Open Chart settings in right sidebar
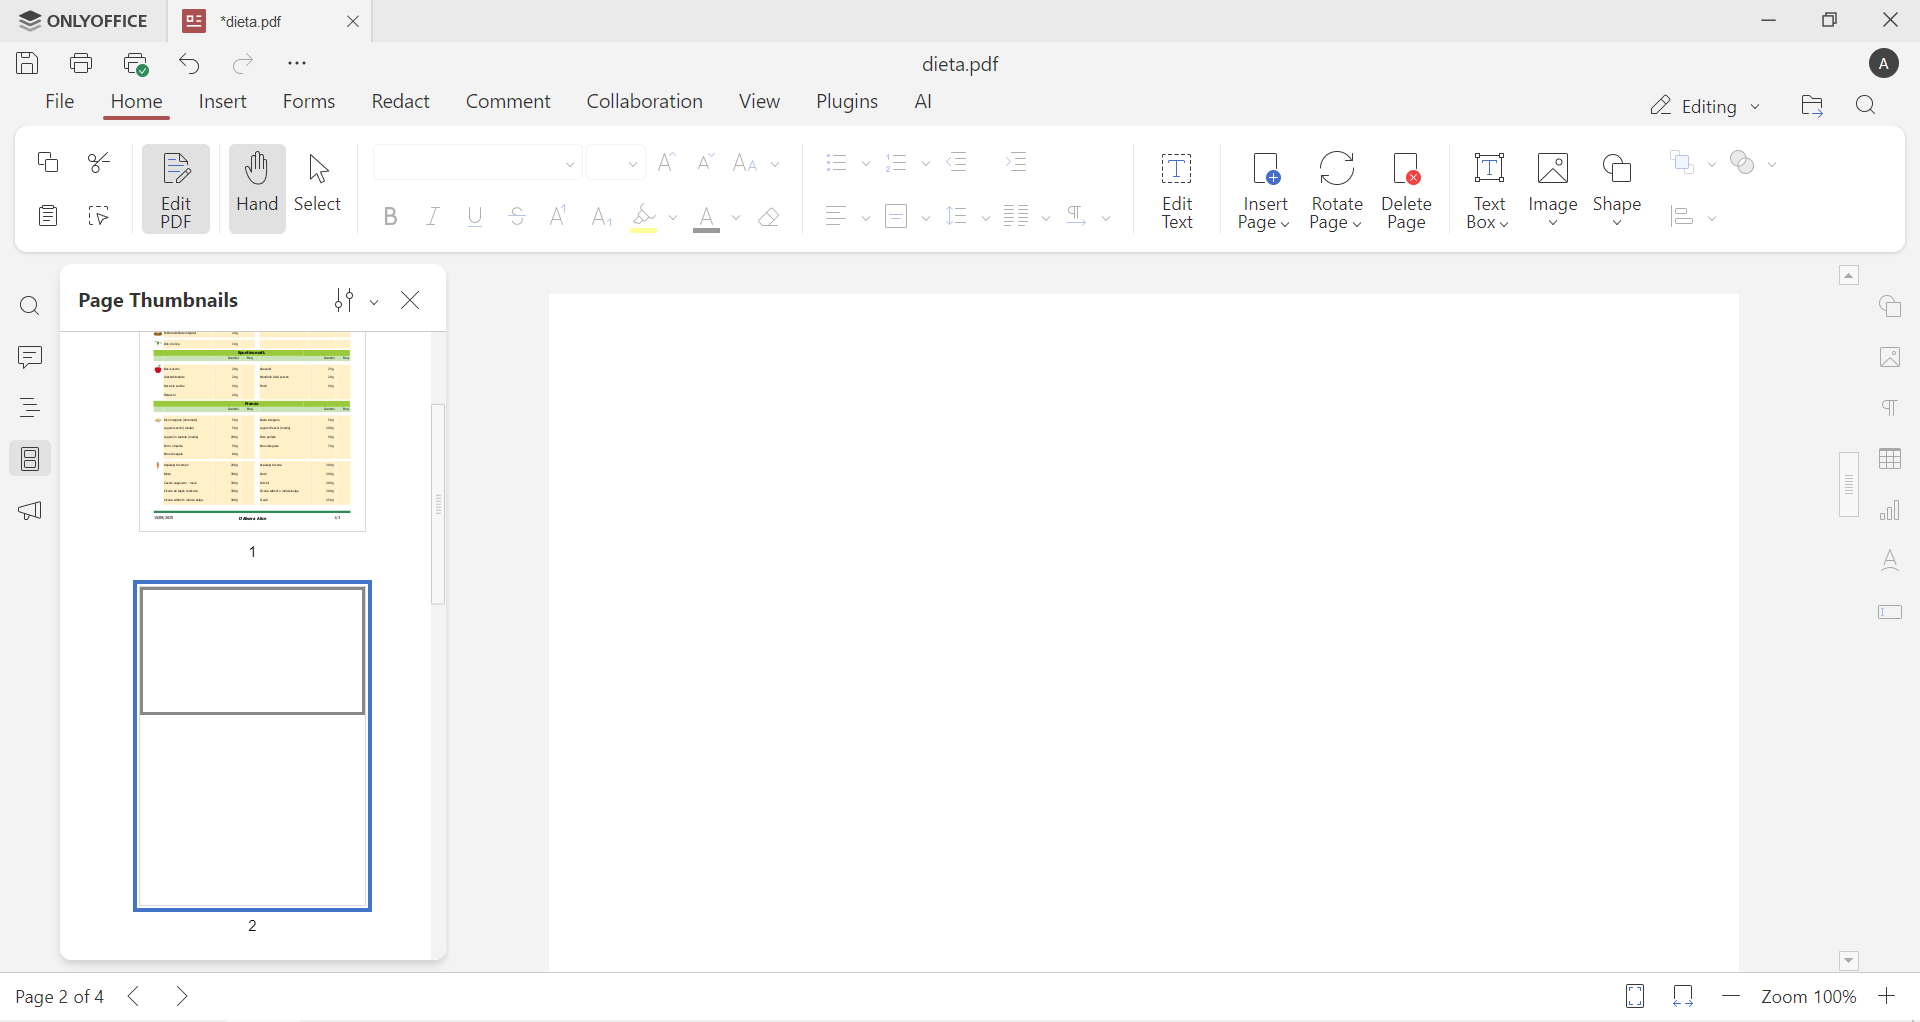This screenshot has height=1022, width=1920. [1892, 511]
